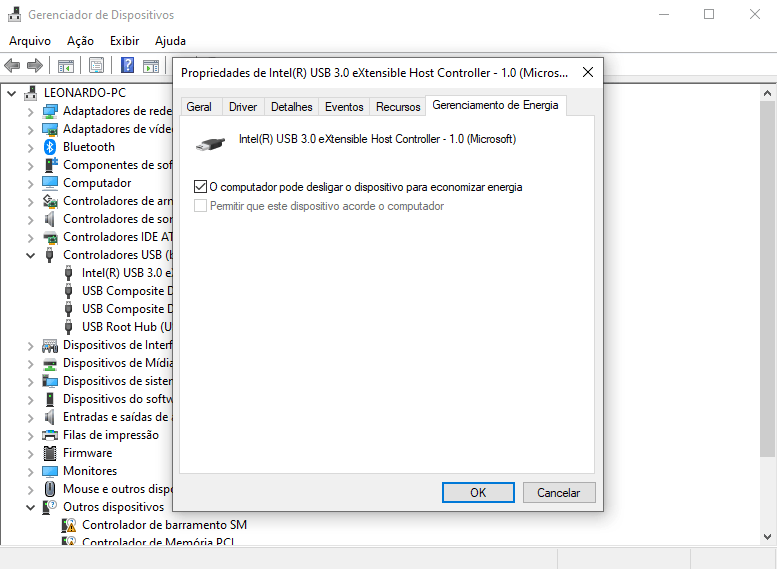Click the Firmware chip icon

50,453
